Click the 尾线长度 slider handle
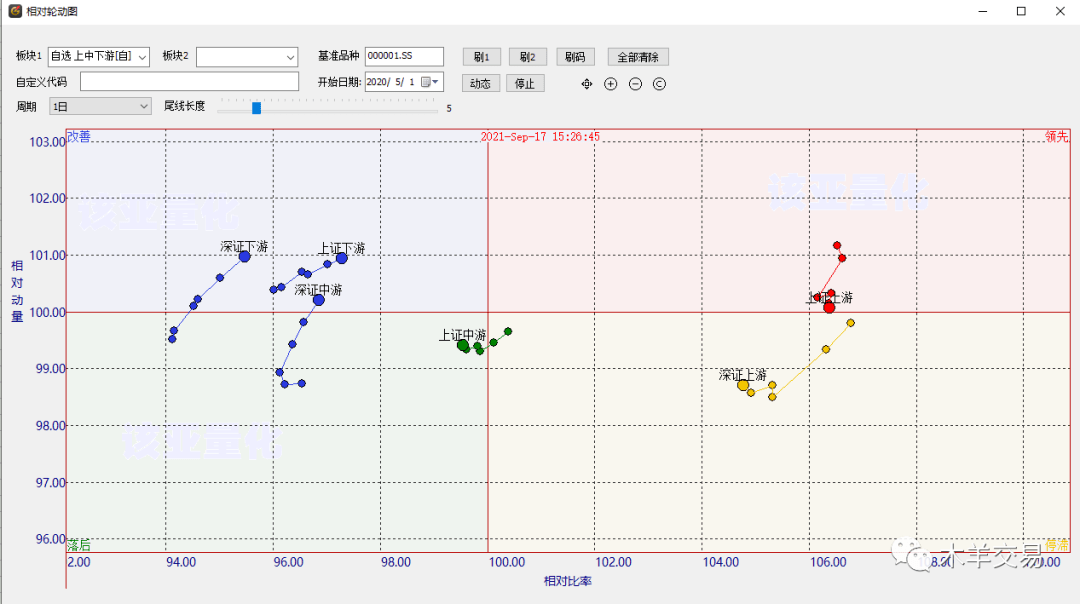This screenshot has height=604, width=1080. tap(256, 107)
